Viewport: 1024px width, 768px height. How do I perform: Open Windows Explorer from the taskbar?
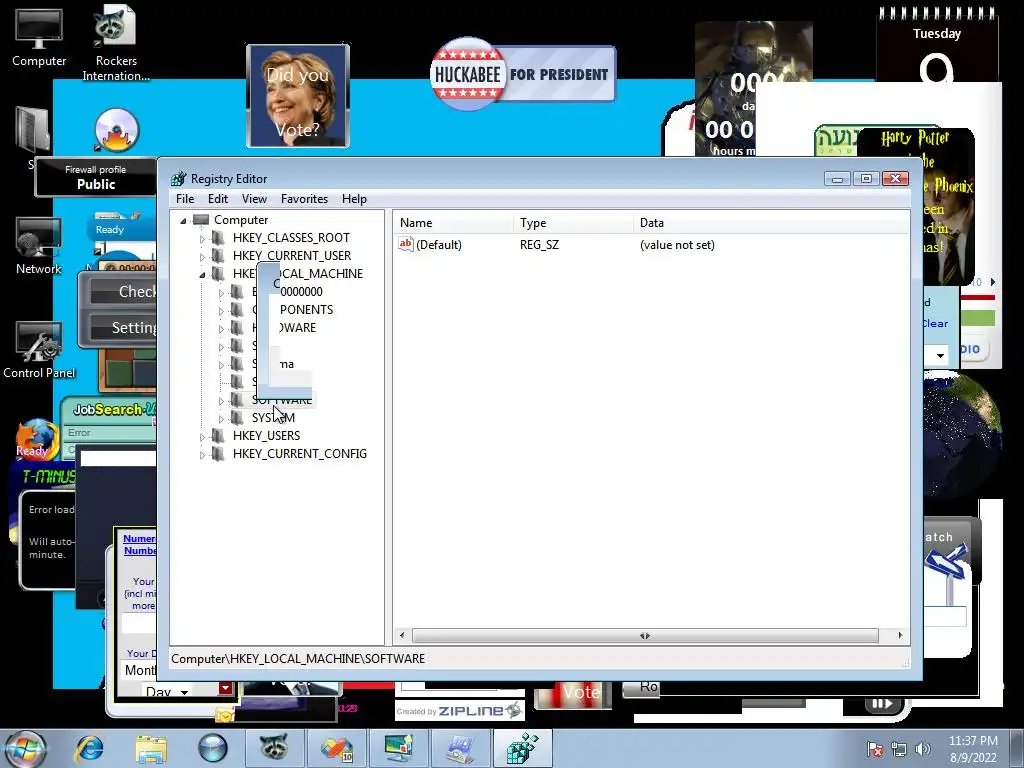point(151,748)
